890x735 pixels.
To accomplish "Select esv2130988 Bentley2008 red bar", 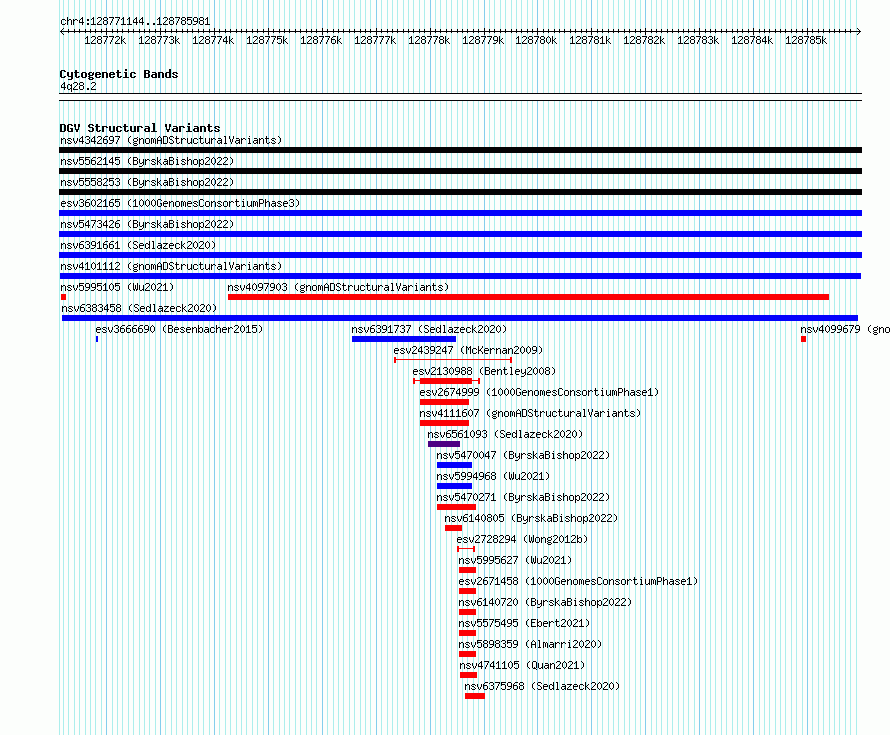I will tap(446, 381).
